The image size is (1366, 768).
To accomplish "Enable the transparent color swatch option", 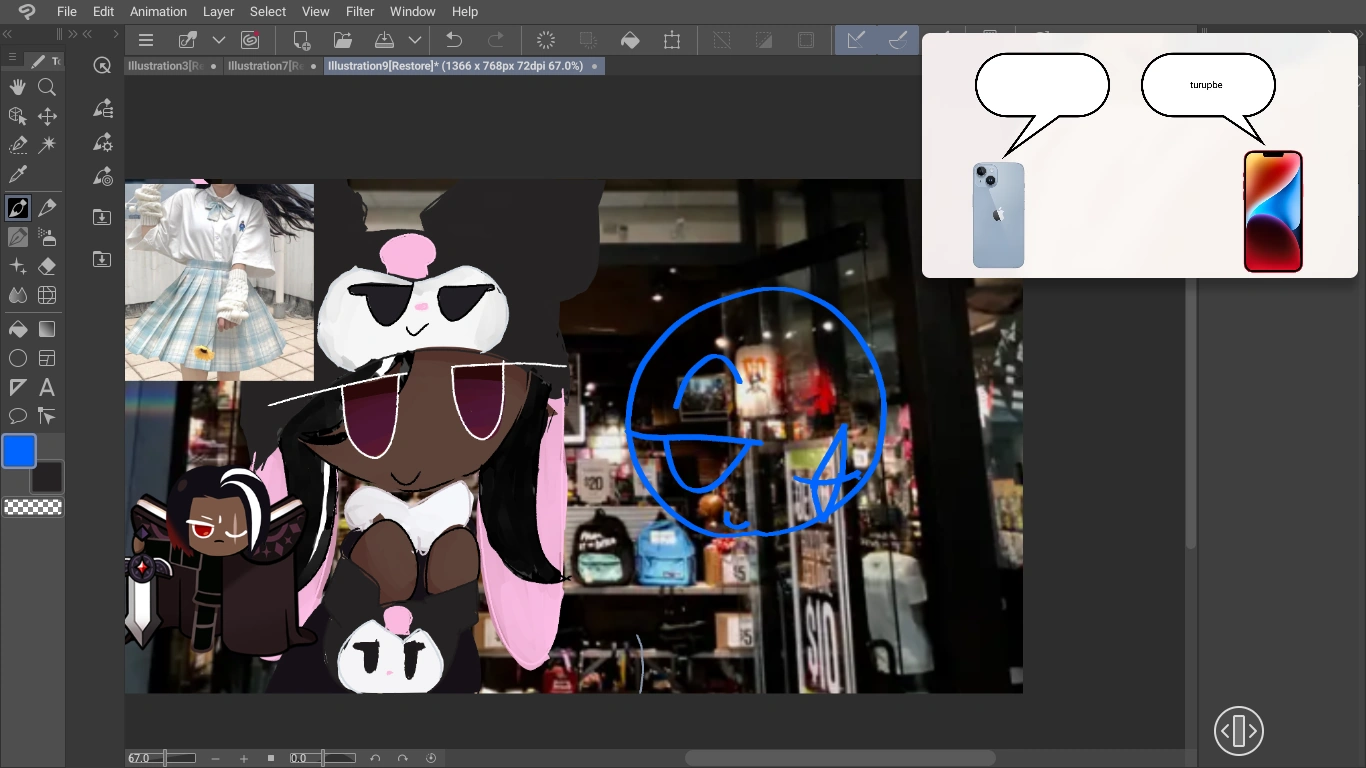I will (33, 507).
